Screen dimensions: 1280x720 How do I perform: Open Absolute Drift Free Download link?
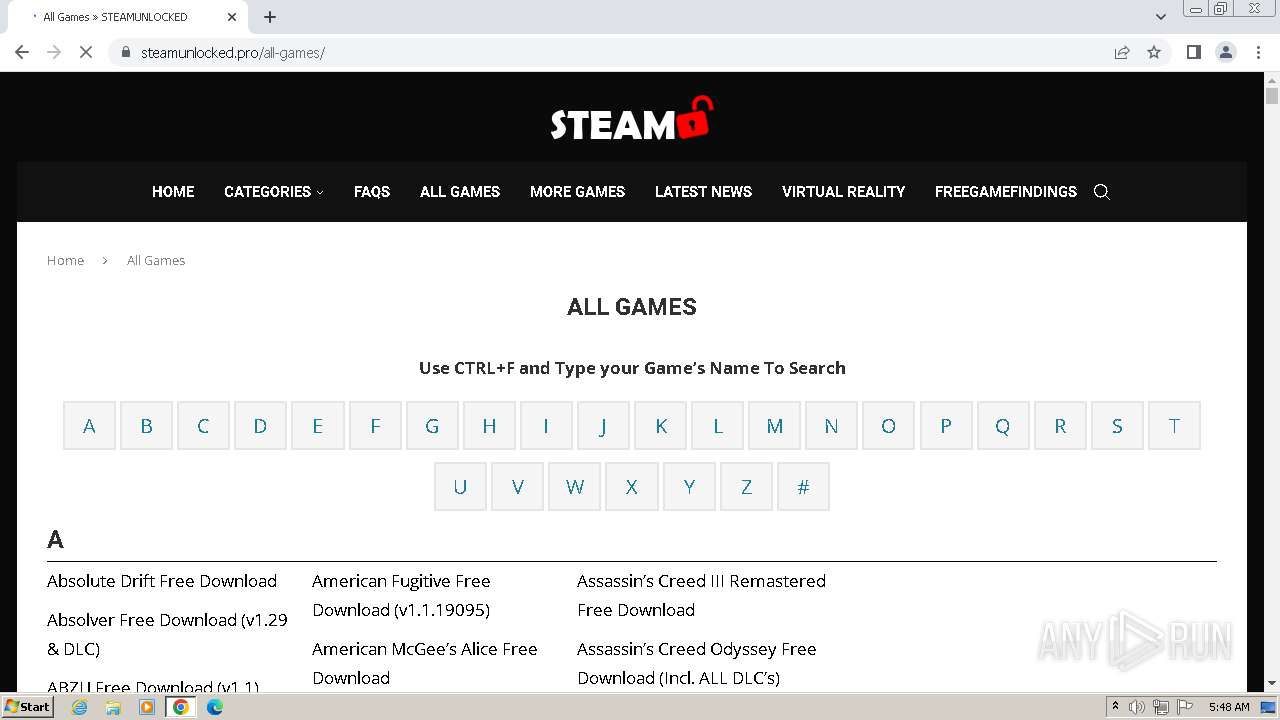[162, 581]
